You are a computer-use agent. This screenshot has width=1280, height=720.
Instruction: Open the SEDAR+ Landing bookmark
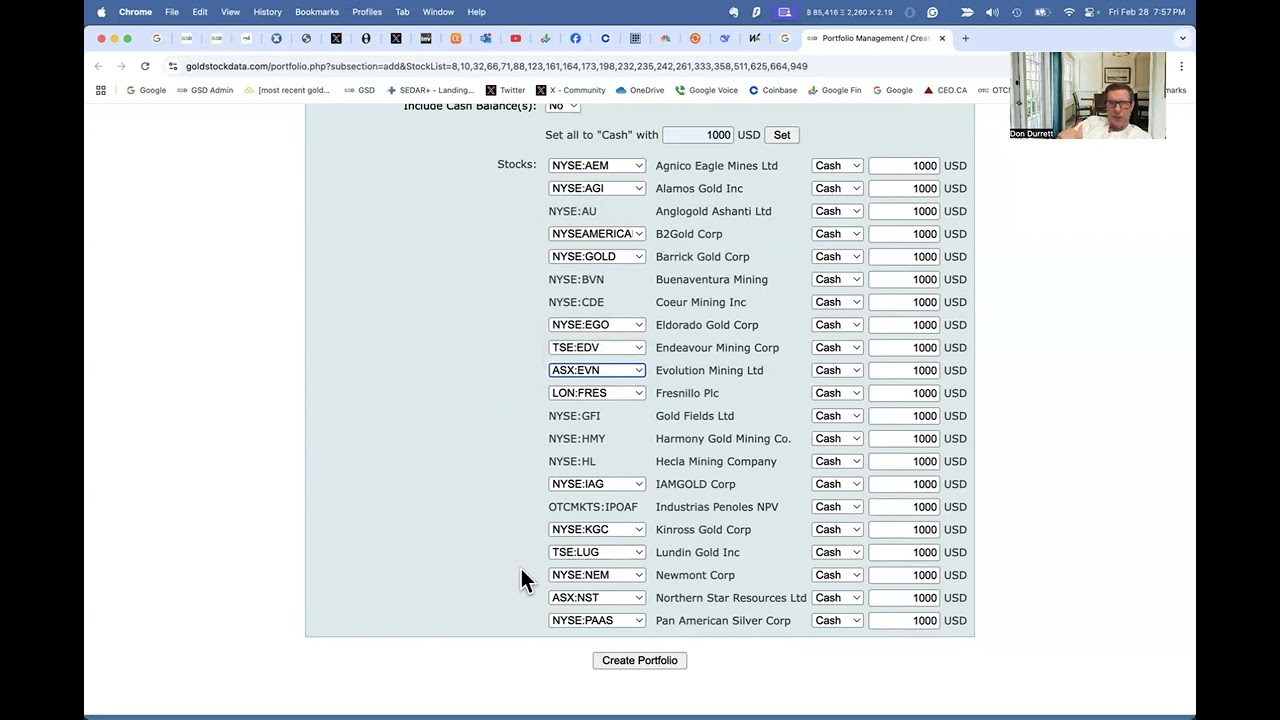pyautogui.click(x=430, y=90)
